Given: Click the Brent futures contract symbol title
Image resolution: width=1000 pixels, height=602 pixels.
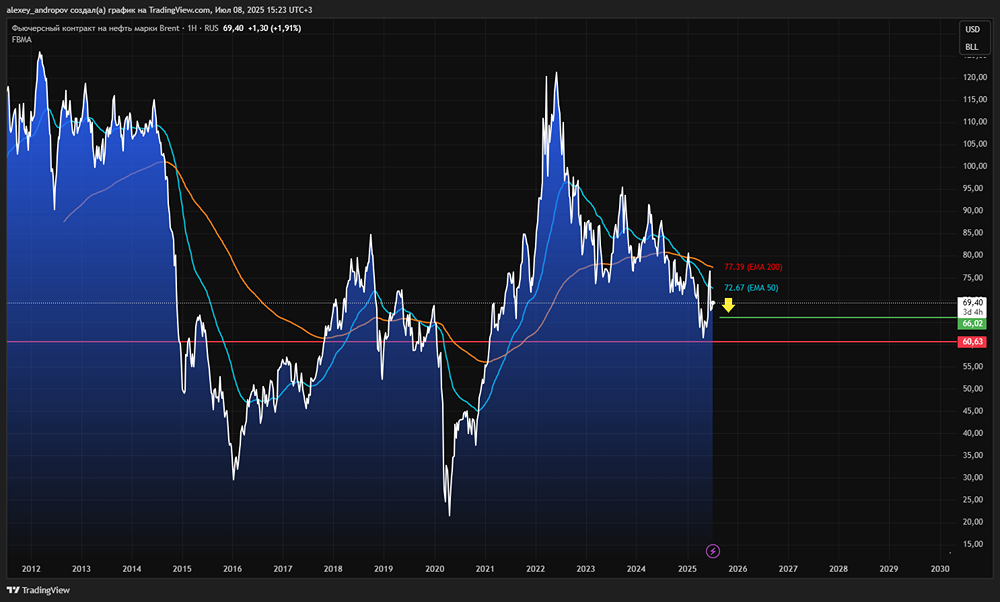Looking at the screenshot, I should (x=95, y=28).
